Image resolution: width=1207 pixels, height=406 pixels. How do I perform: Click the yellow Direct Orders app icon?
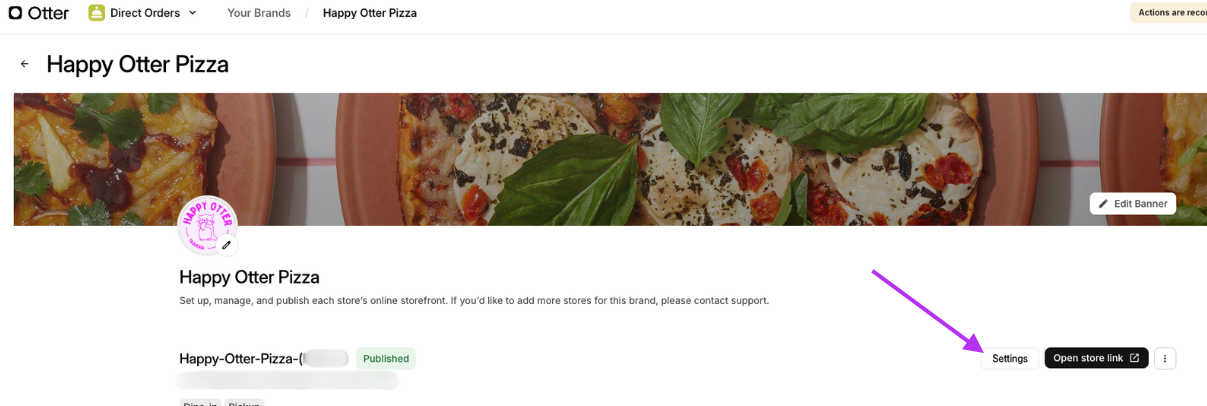96,13
